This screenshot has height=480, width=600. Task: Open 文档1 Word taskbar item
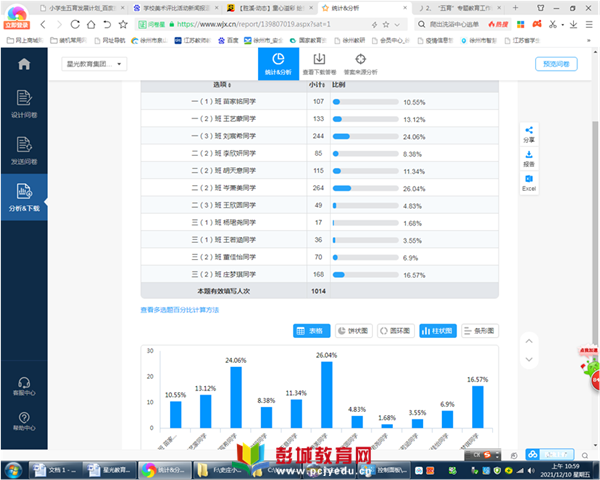(x=54, y=470)
